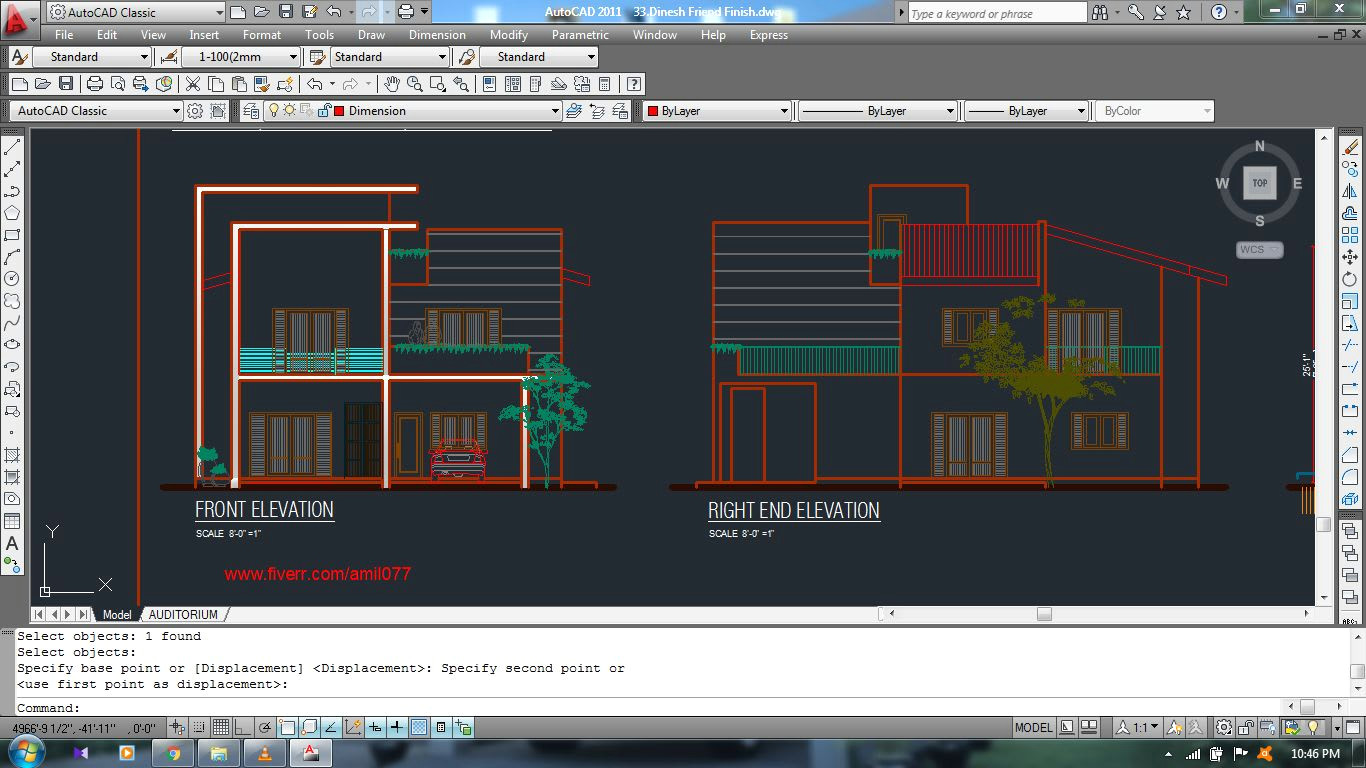Click the N compass direction on ViewCube
This screenshot has height=768, width=1366.
pos(1260,146)
